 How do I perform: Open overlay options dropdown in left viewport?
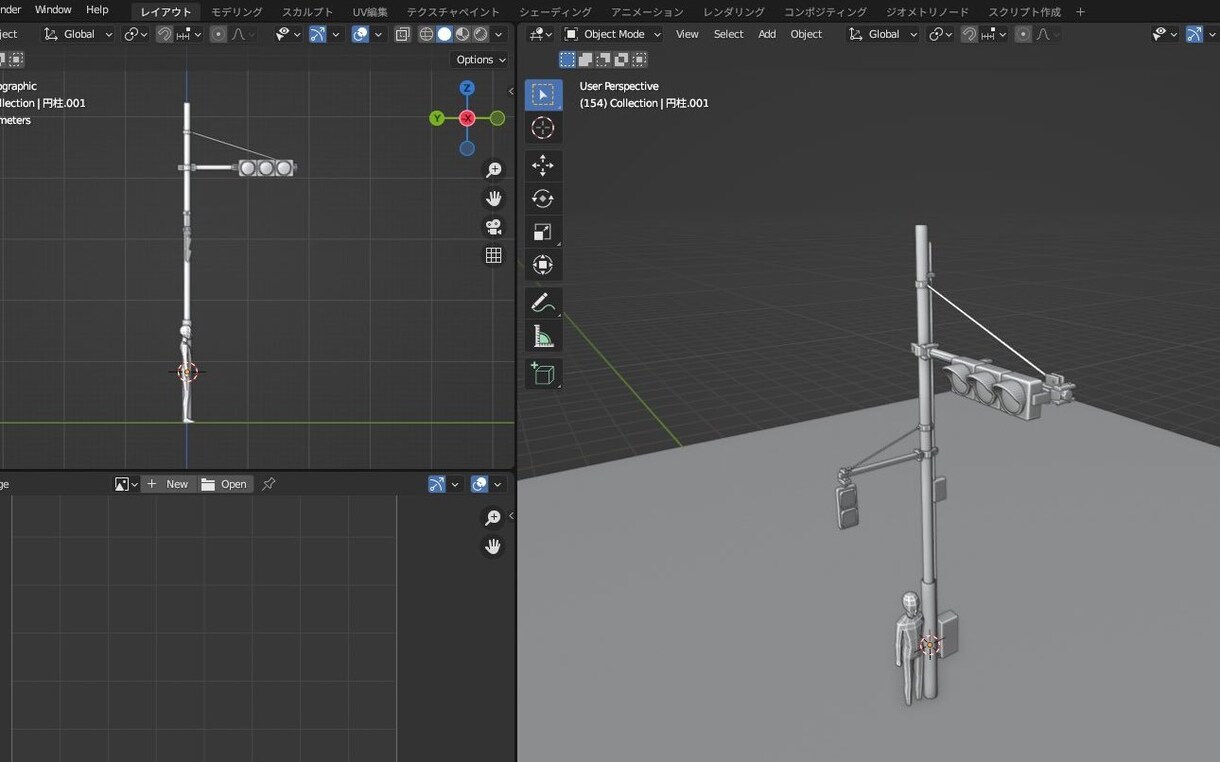(x=377, y=34)
